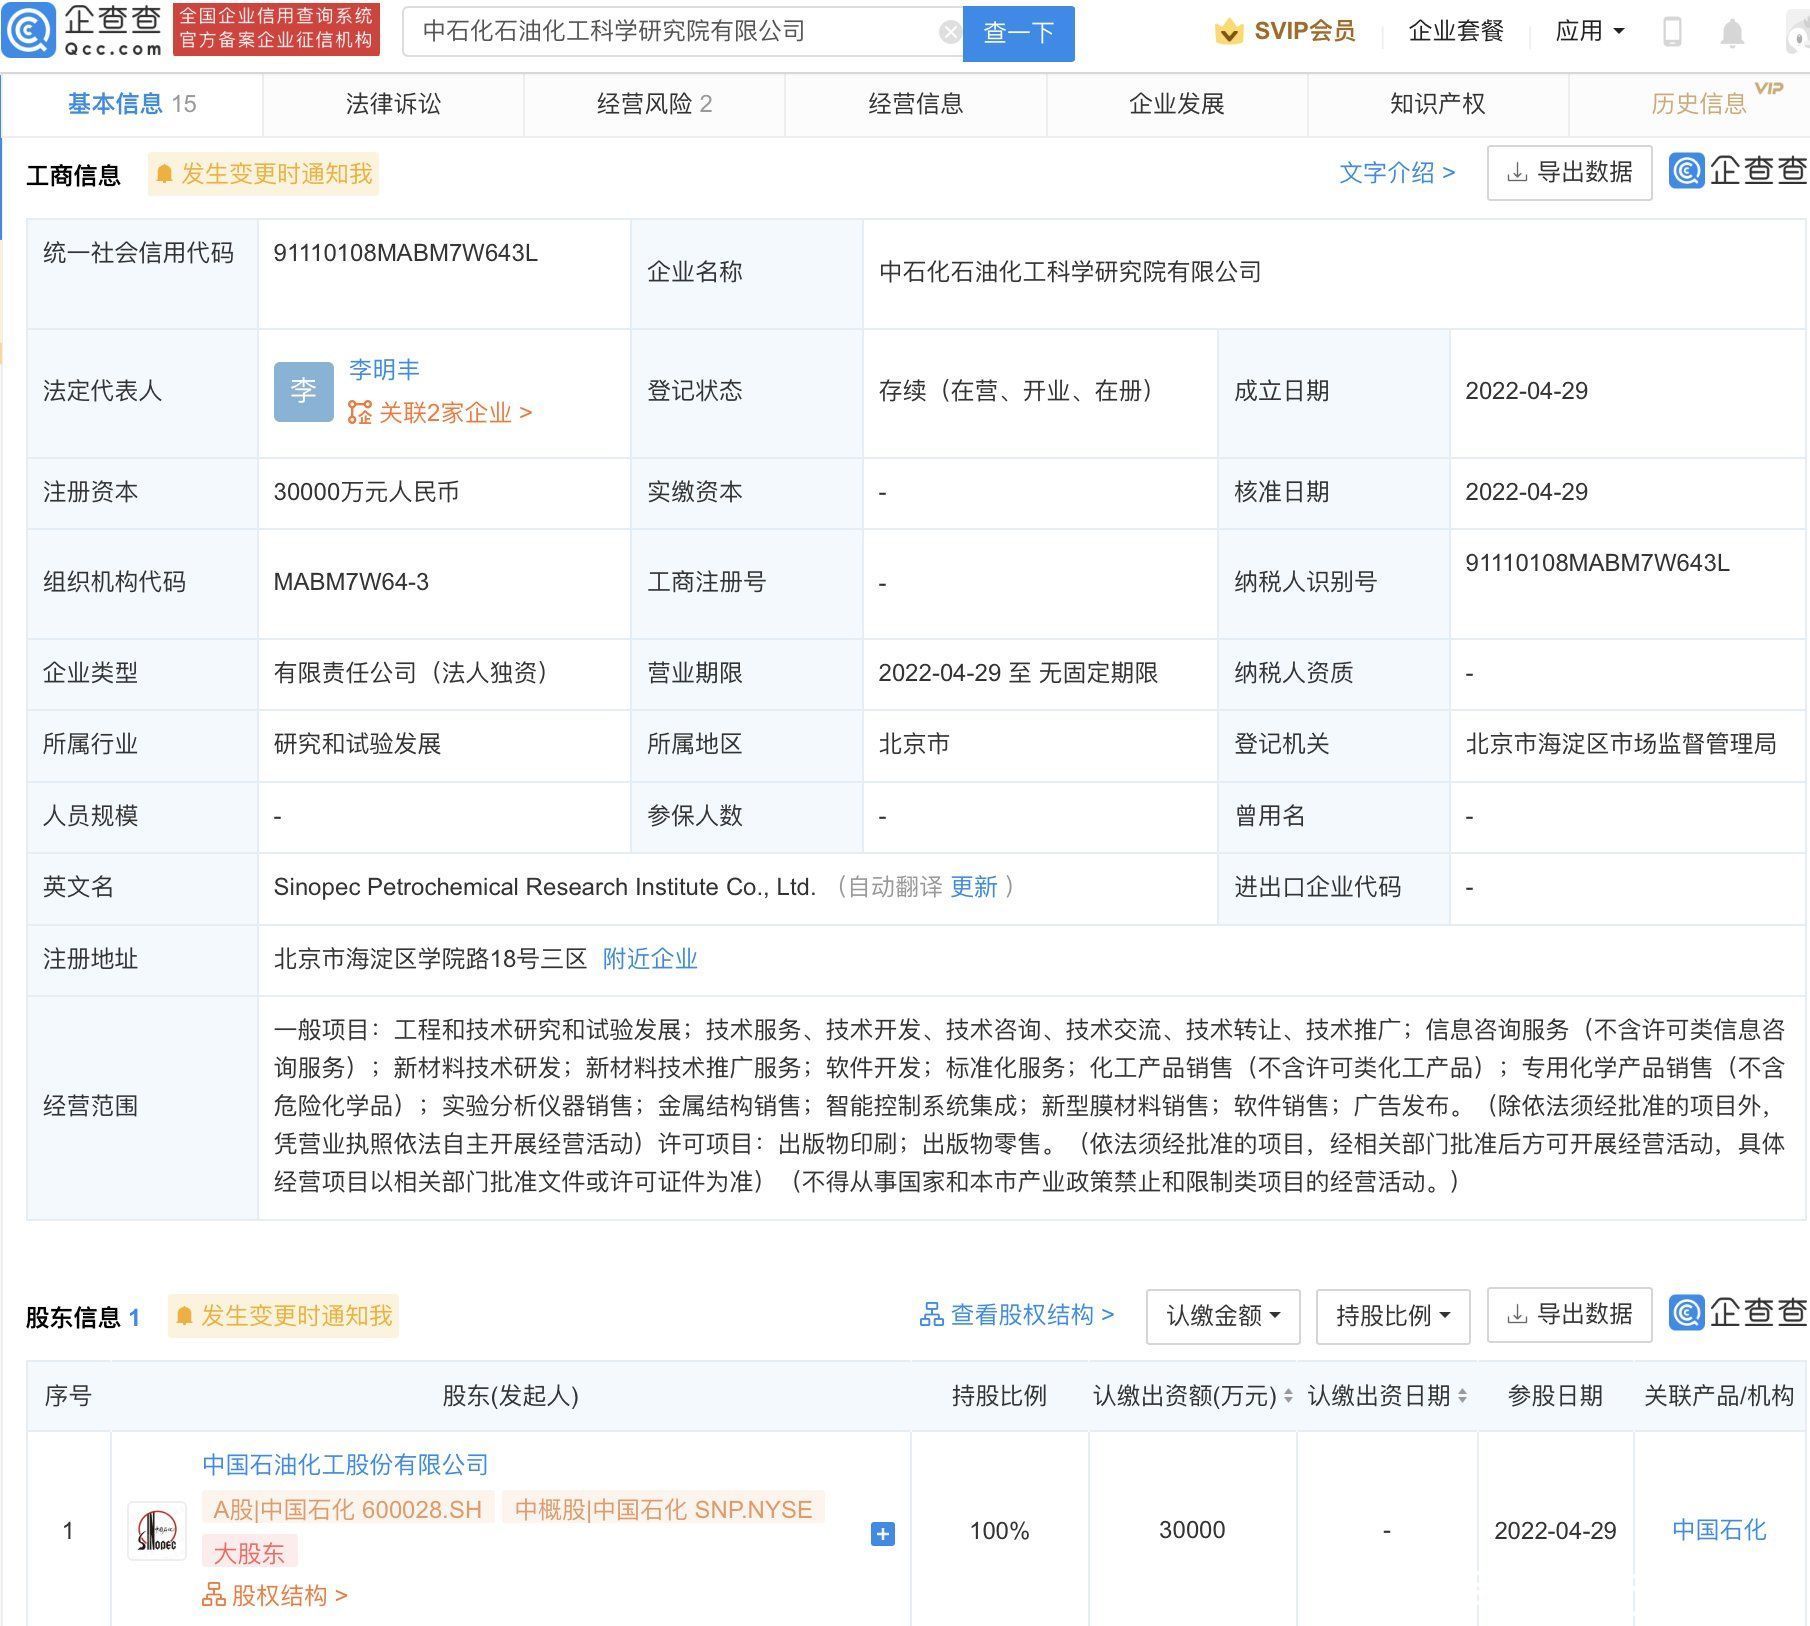Open the 持股比例 dropdown
The height and width of the screenshot is (1626, 1810).
click(1392, 1316)
